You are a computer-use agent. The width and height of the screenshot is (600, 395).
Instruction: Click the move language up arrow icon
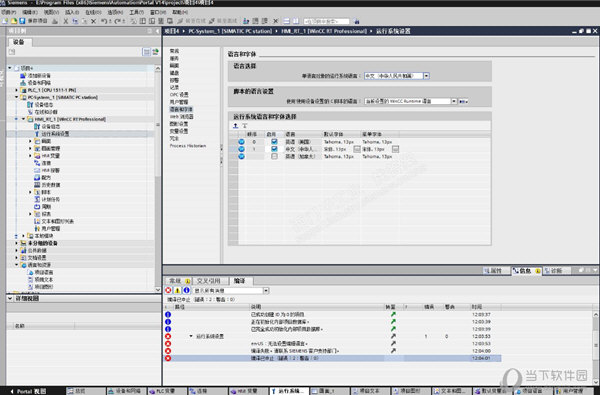coord(235,126)
